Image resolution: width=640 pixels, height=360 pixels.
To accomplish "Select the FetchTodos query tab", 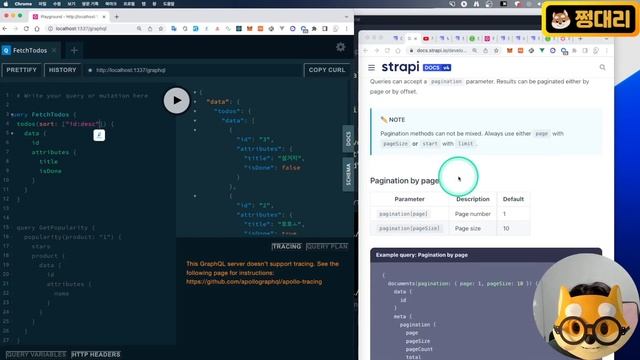I will 30,50.
